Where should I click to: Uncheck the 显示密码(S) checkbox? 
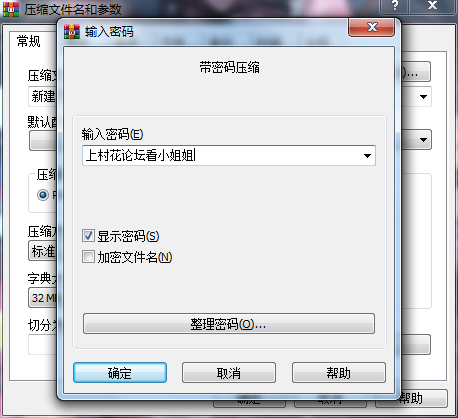coord(88,236)
